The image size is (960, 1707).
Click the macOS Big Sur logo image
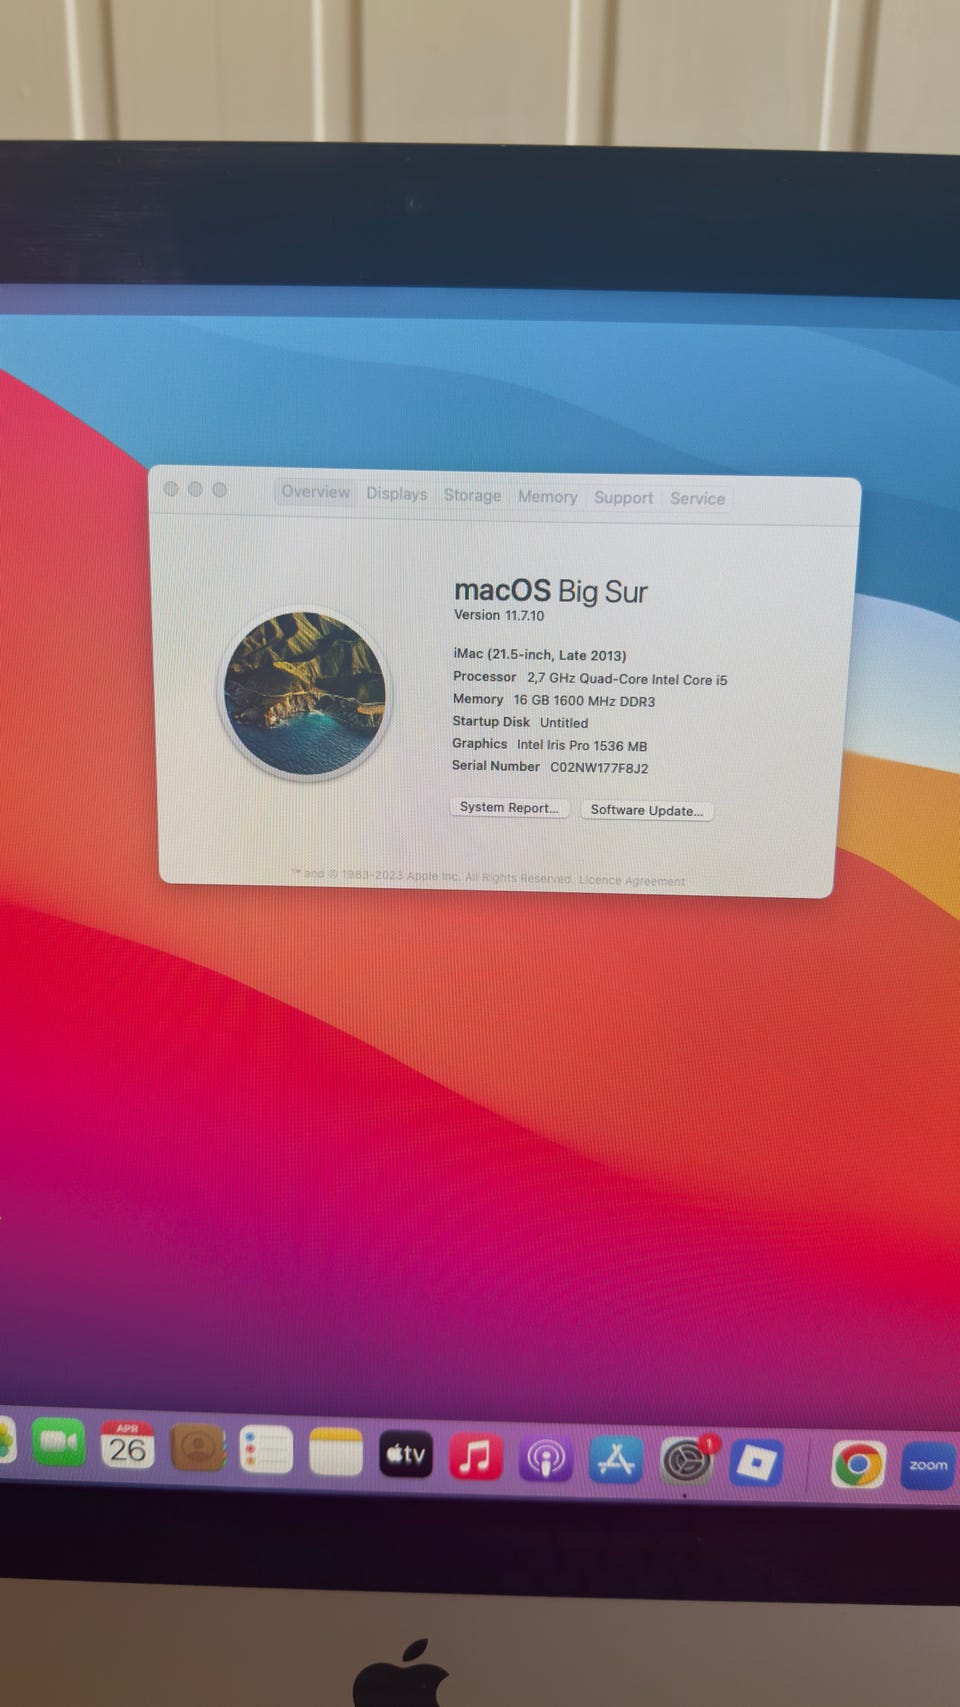tap(304, 694)
